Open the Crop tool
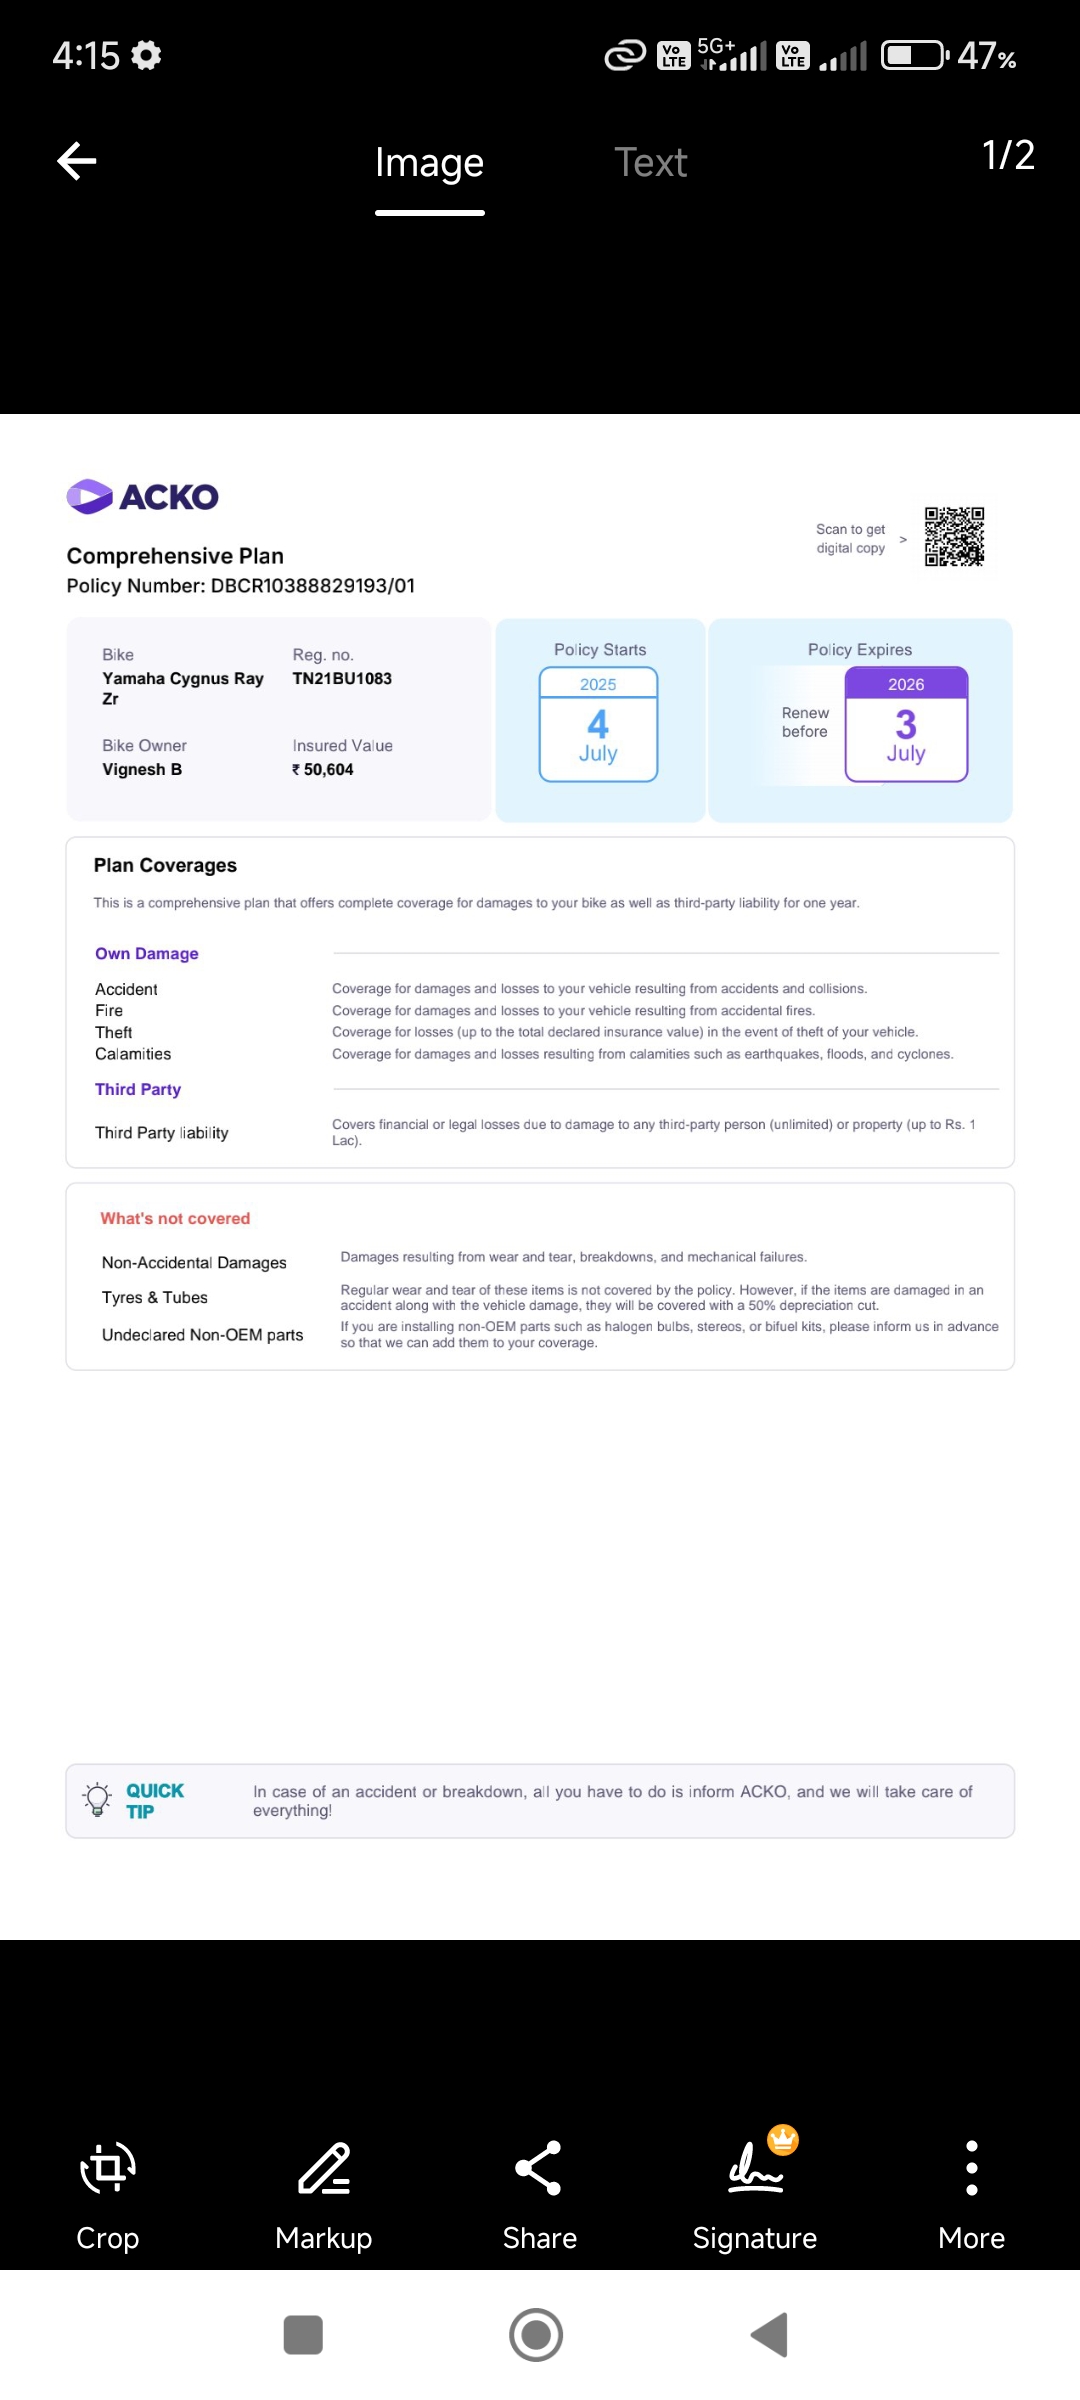The height and width of the screenshot is (2400, 1080). [x=108, y=2194]
